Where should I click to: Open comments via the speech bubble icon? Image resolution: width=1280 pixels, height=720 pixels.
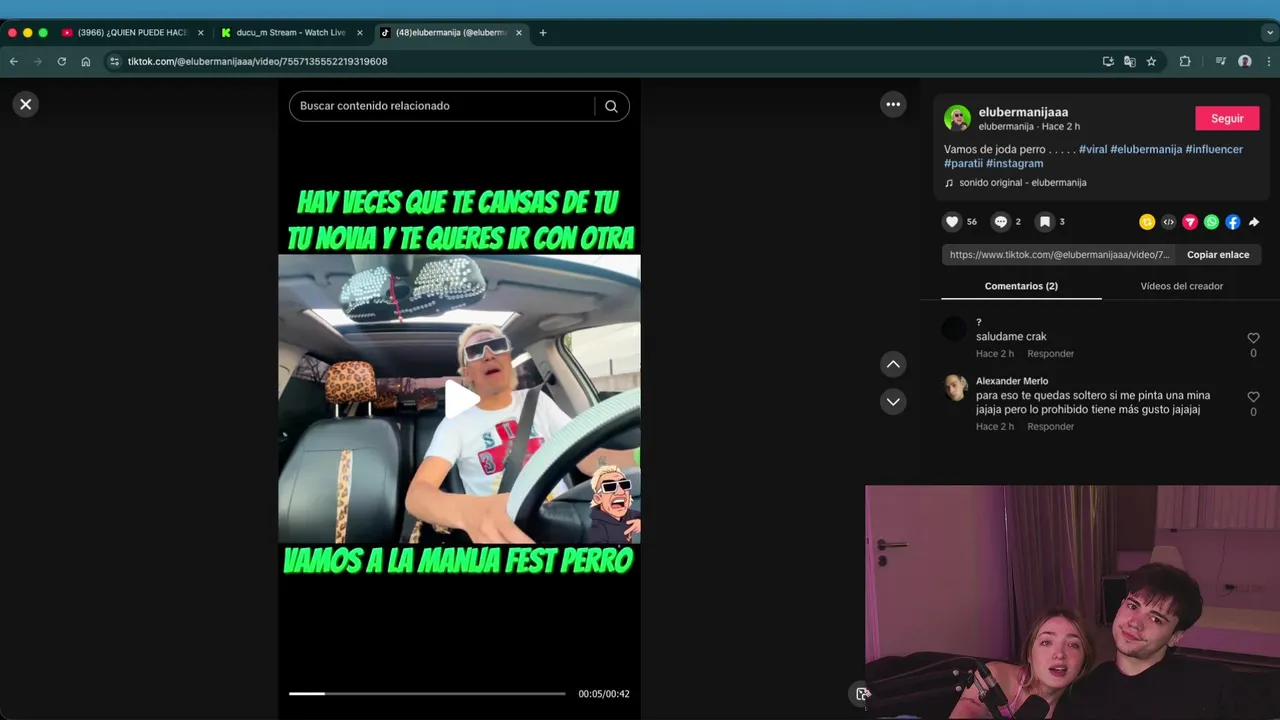(1000, 222)
